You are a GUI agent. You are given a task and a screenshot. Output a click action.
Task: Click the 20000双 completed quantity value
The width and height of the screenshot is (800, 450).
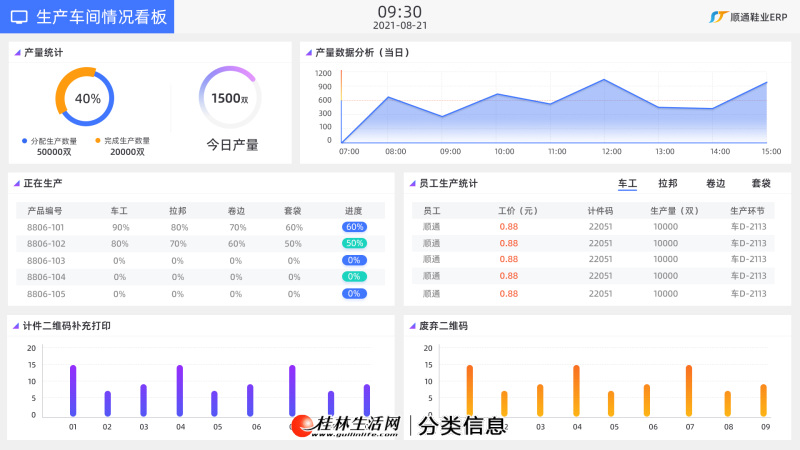tap(127, 152)
